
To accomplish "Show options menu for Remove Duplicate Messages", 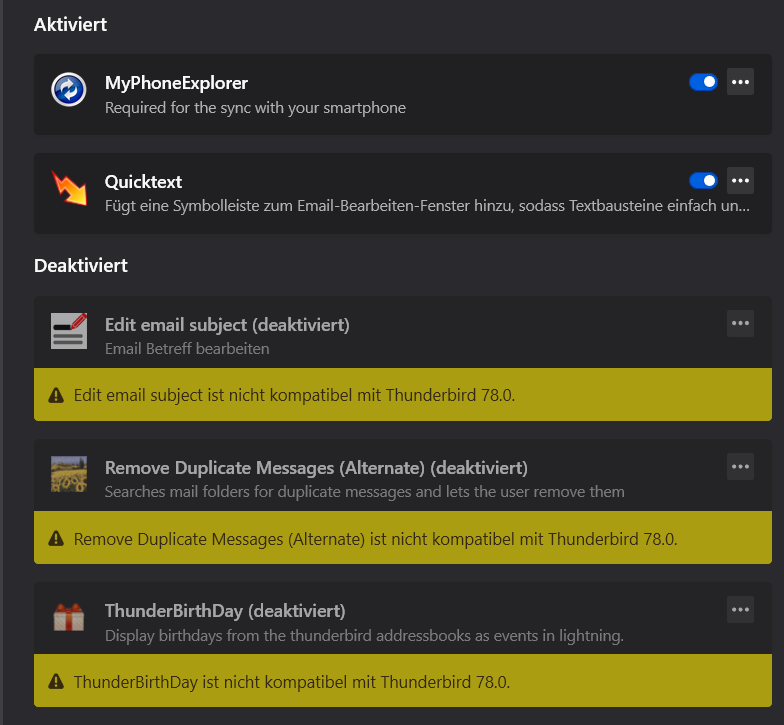I will coord(740,466).
